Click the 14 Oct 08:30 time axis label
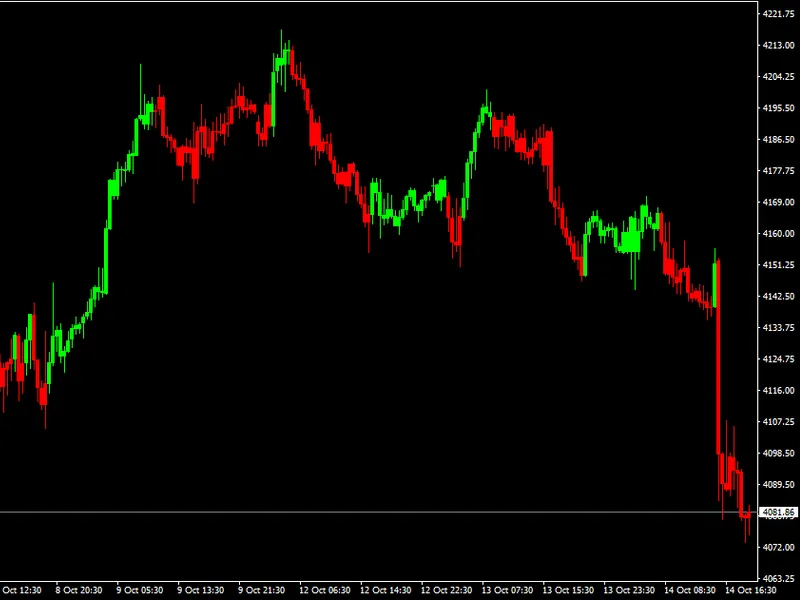The image size is (800, 600). coord(690,590)
